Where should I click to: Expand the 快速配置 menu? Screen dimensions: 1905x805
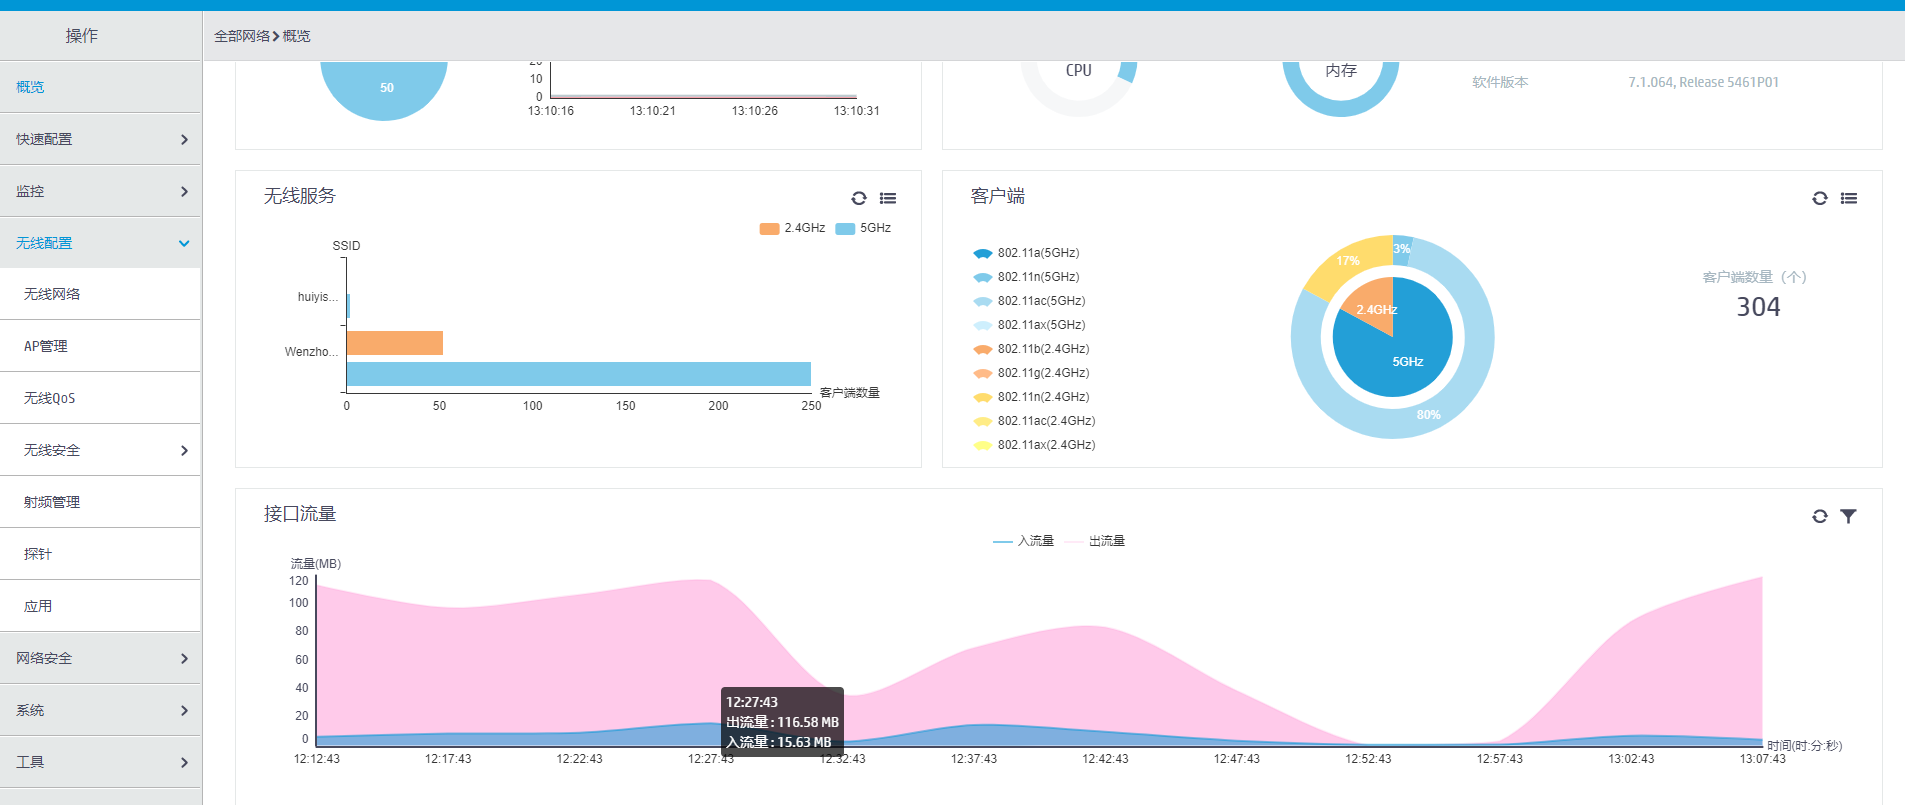click(100, 139)
